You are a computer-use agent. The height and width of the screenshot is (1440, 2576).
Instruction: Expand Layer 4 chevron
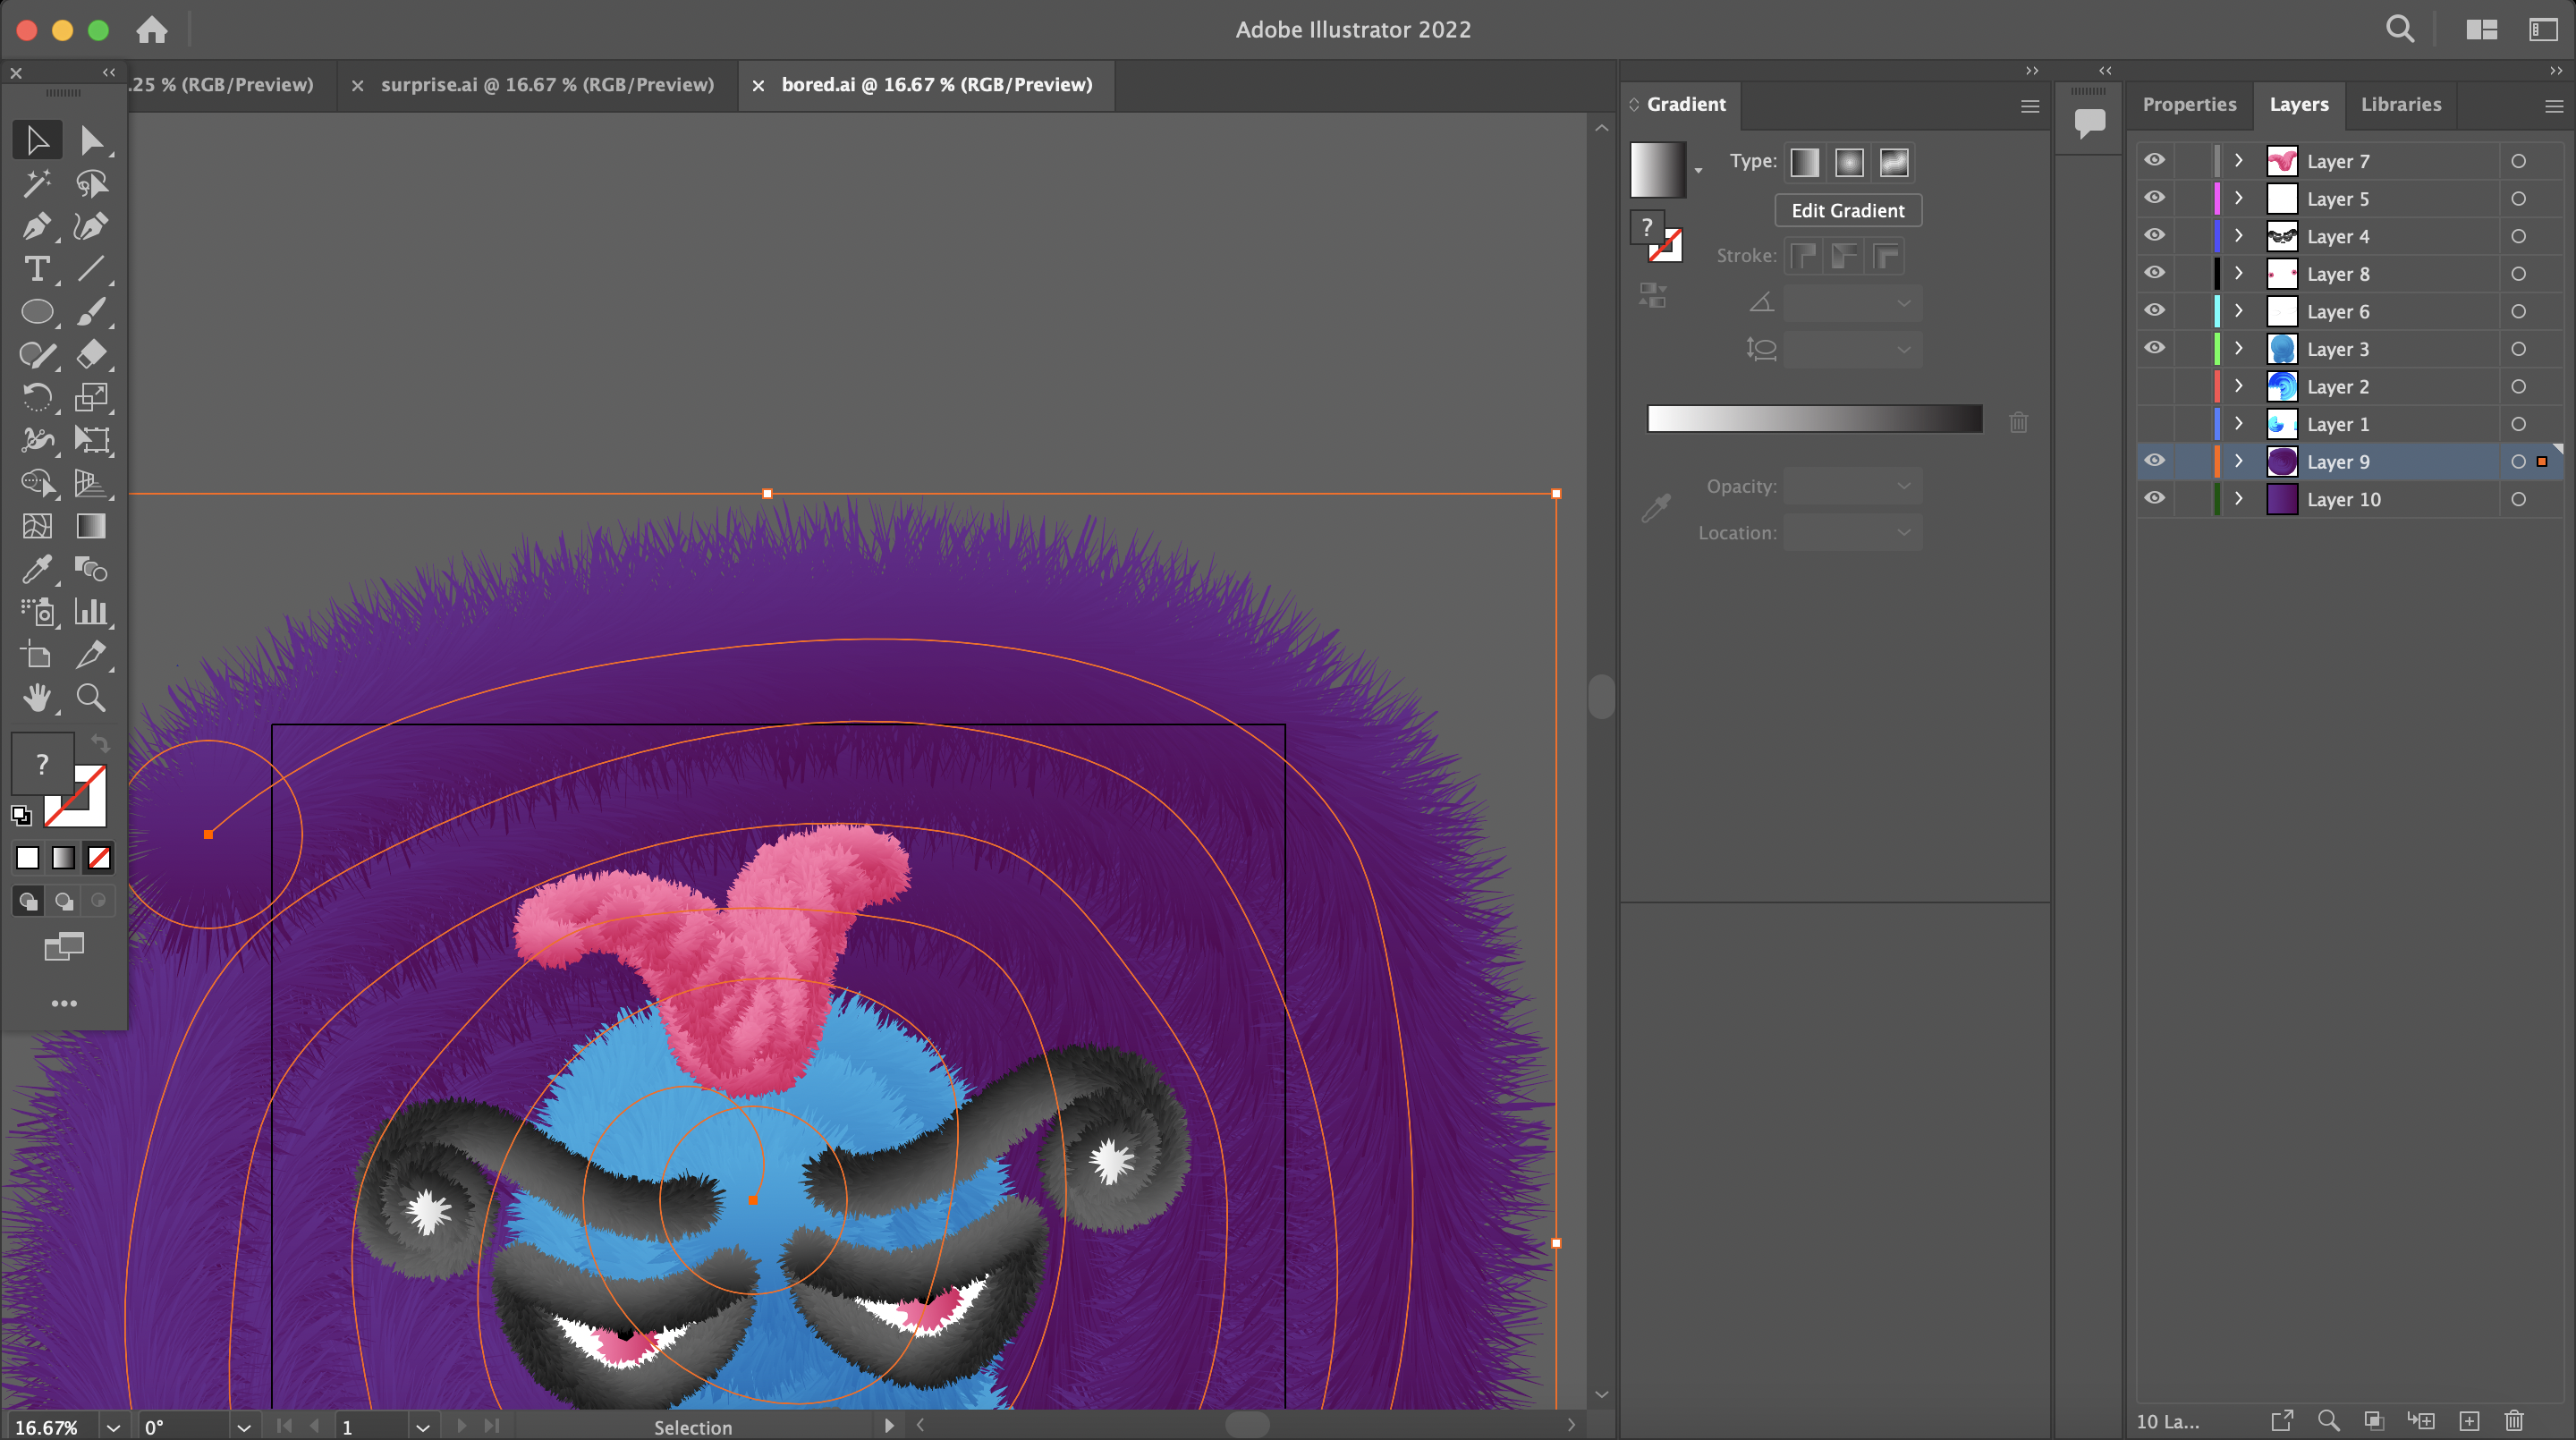click(2239, 236)
